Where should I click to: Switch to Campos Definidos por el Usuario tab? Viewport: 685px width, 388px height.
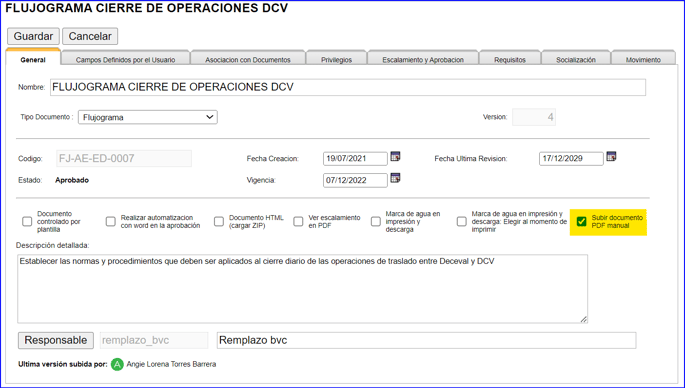click(x=125, y=59)
